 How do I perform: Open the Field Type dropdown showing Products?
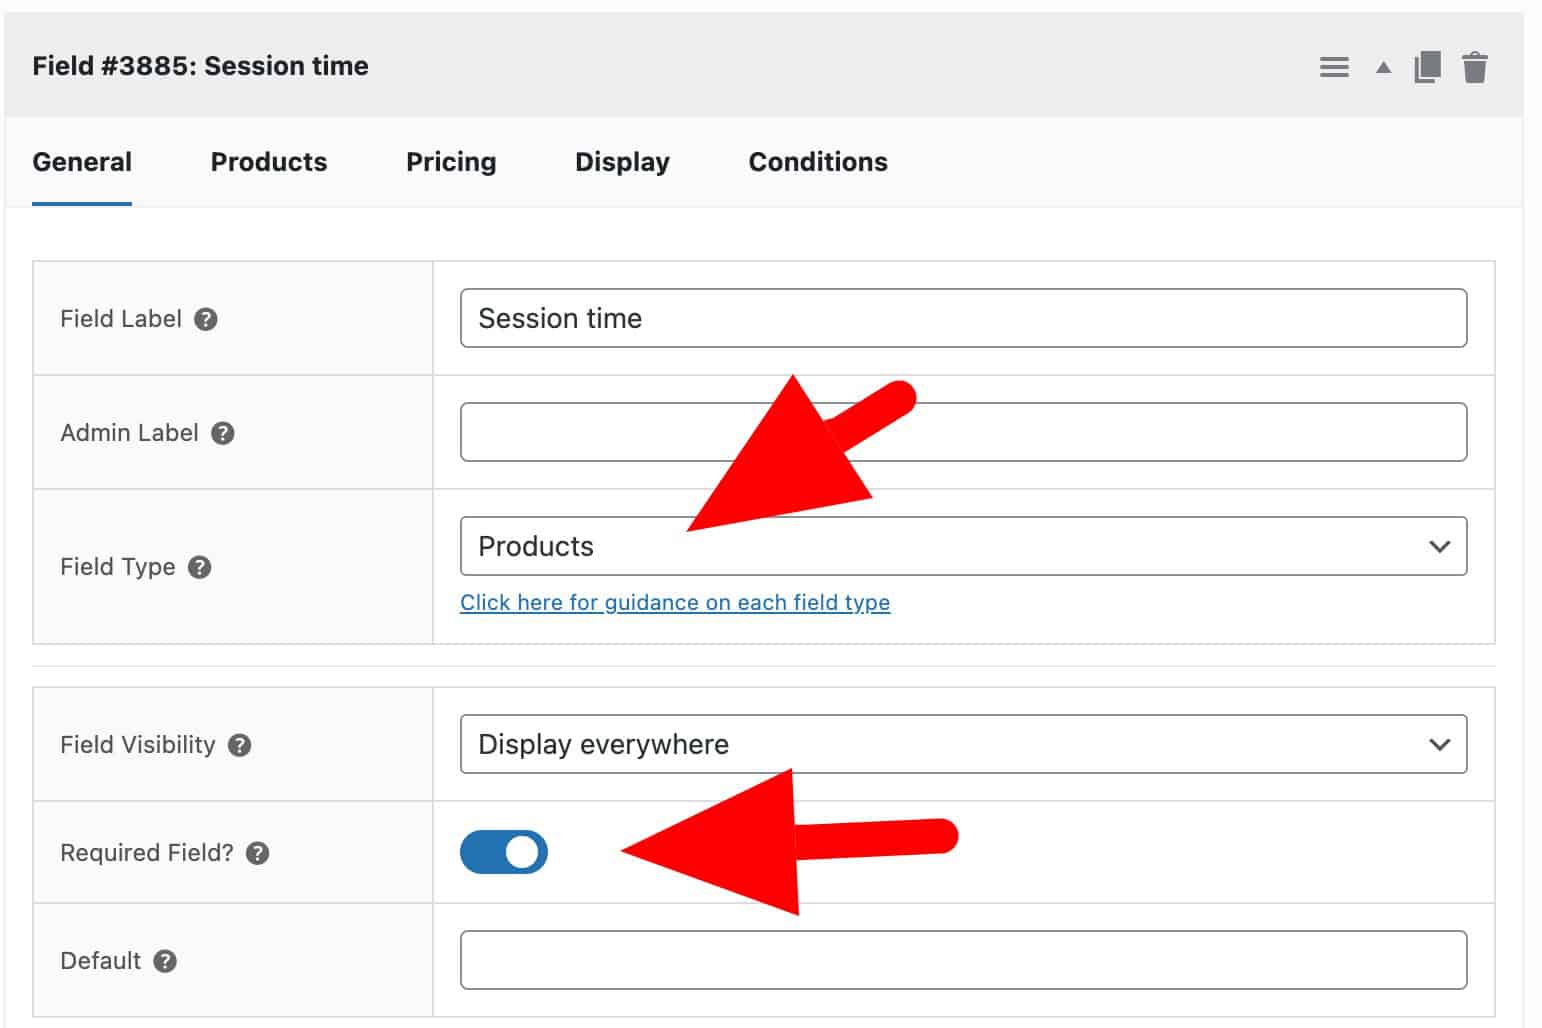(x=963, y=546)
